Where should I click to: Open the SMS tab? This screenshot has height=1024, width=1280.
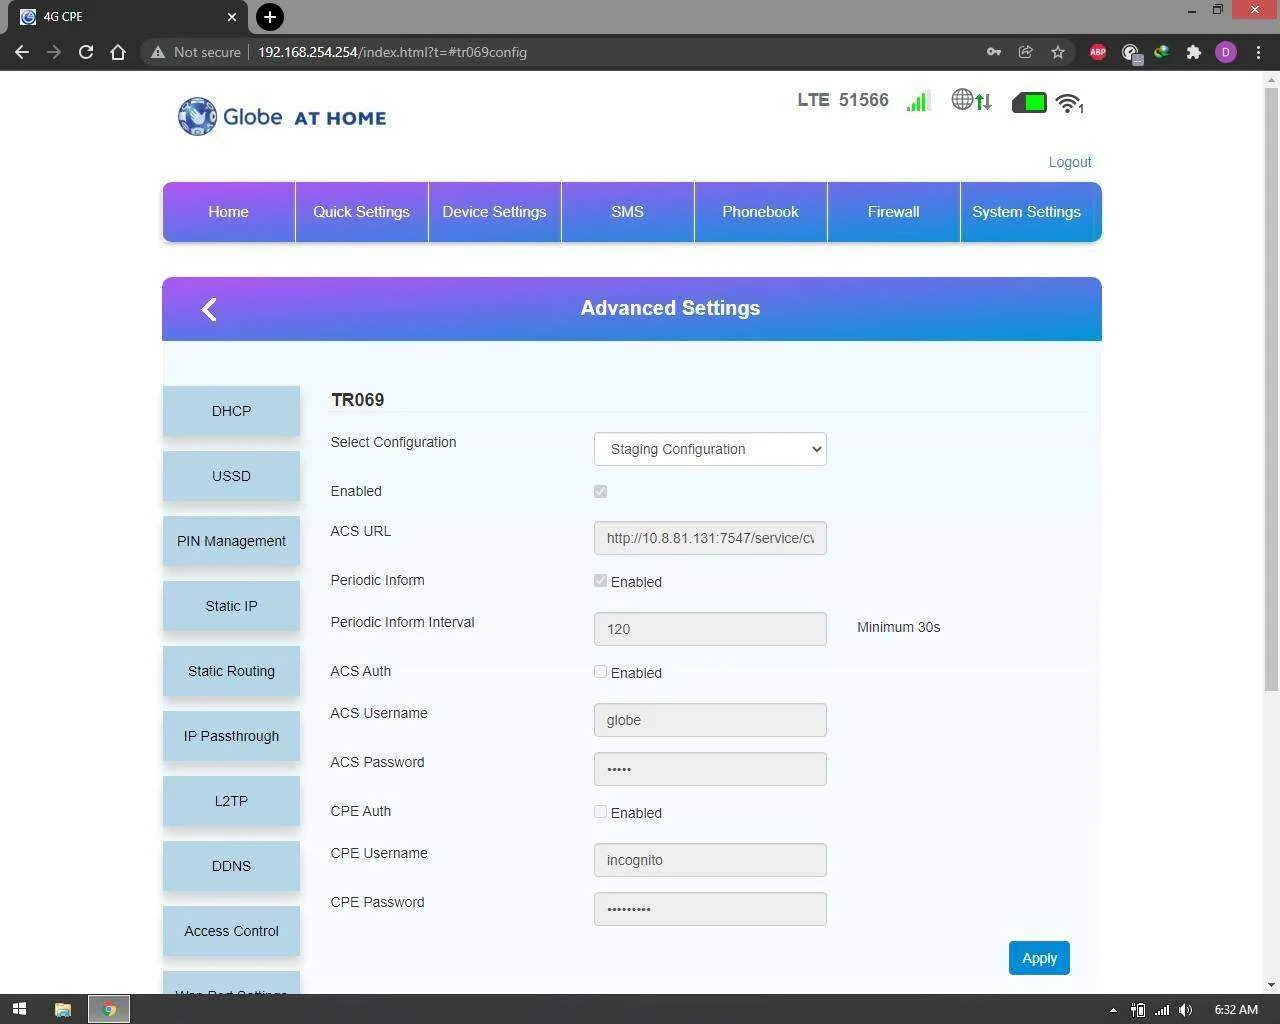point(627,212)
